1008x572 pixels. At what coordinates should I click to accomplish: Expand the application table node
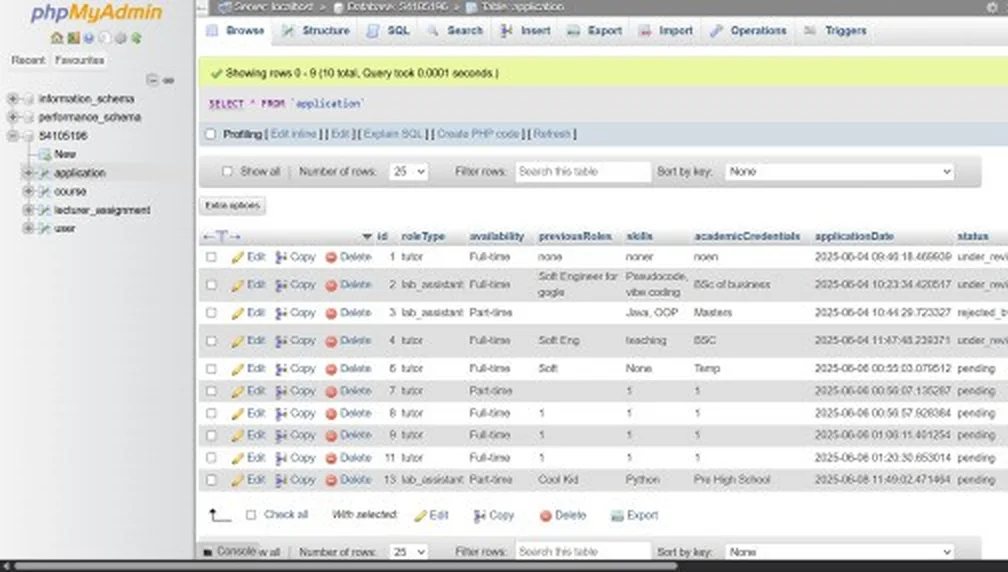click(x=28, y=173)
